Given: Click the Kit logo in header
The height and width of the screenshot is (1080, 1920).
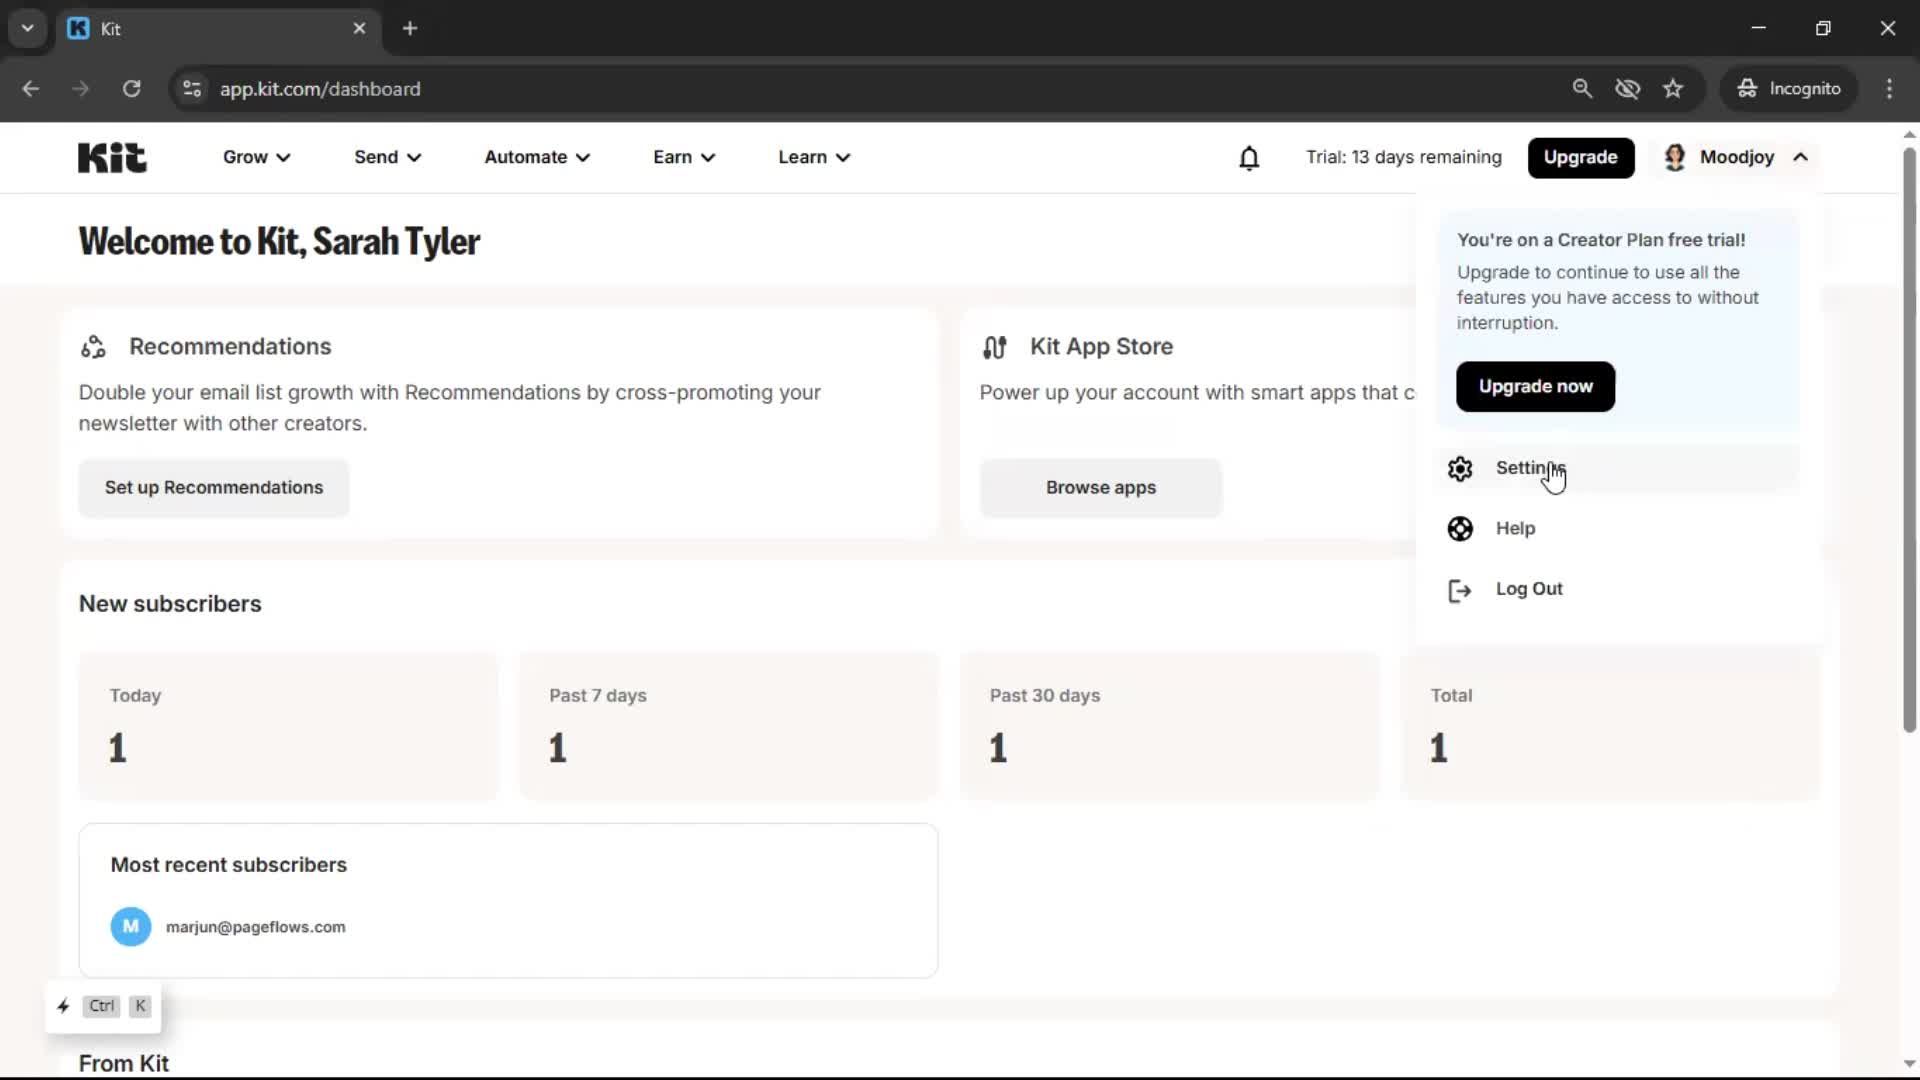Looking at the screenshot, I should pos(112,158).
